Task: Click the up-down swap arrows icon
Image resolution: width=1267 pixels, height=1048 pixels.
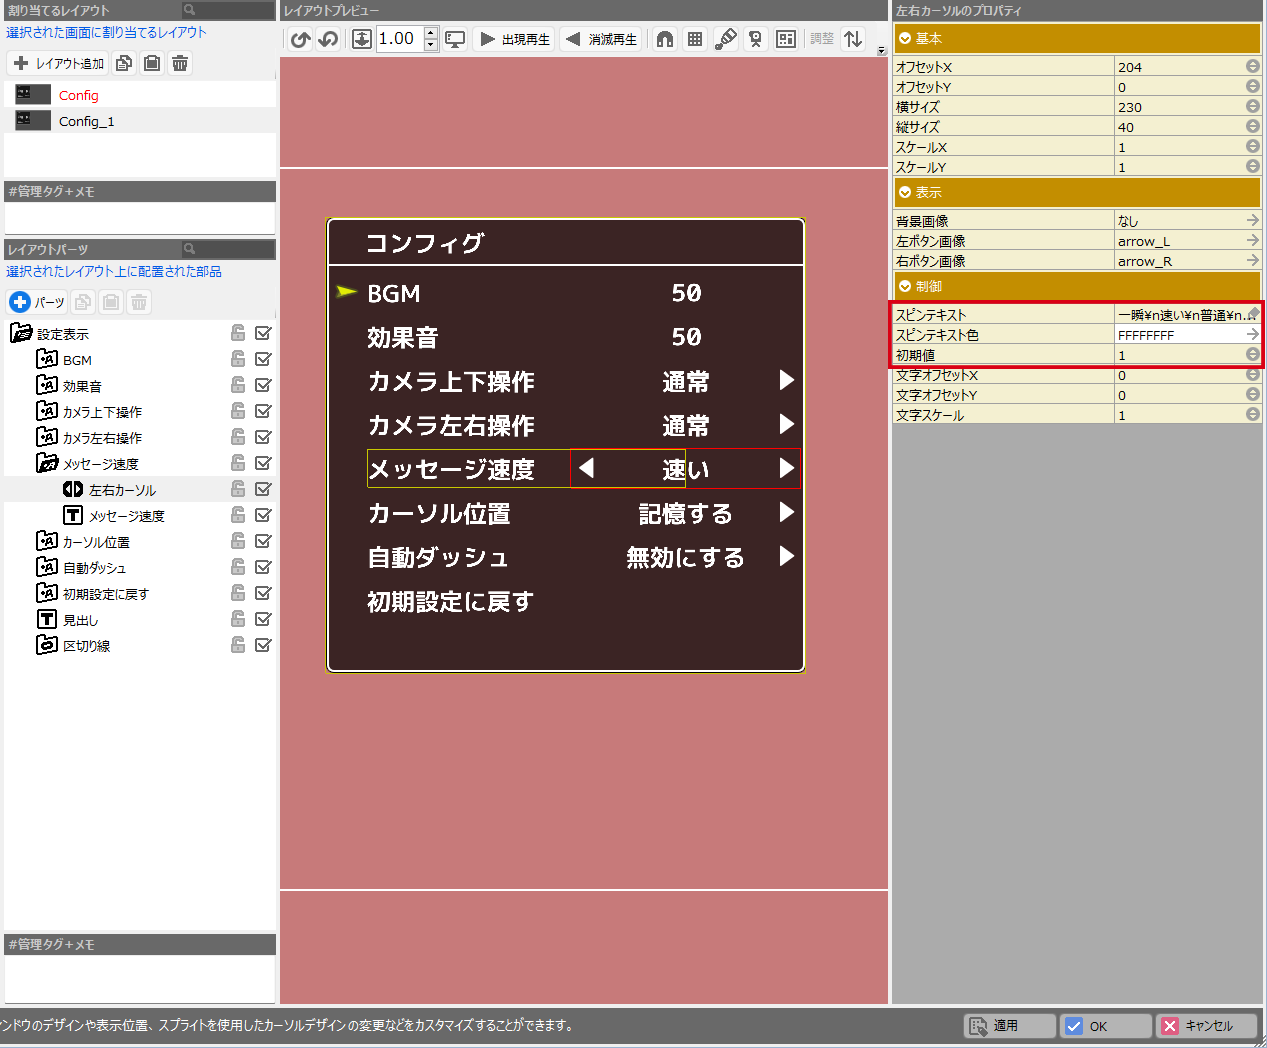Action: tap(853, 39)
